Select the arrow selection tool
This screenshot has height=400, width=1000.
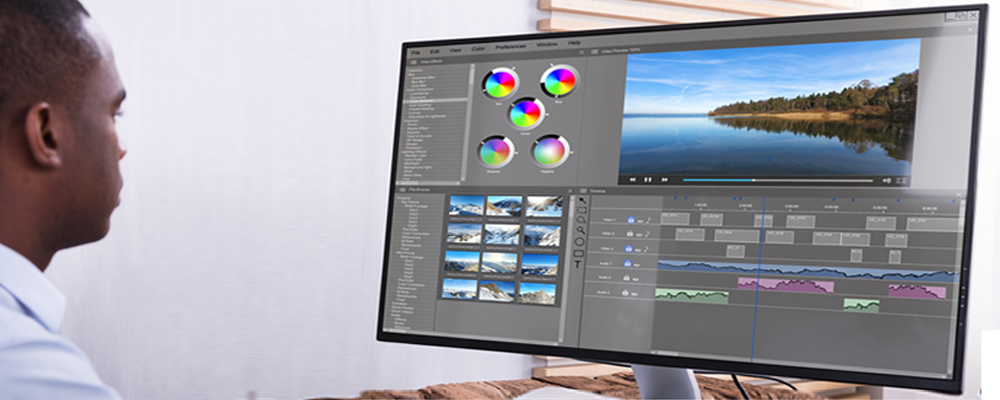580,199
